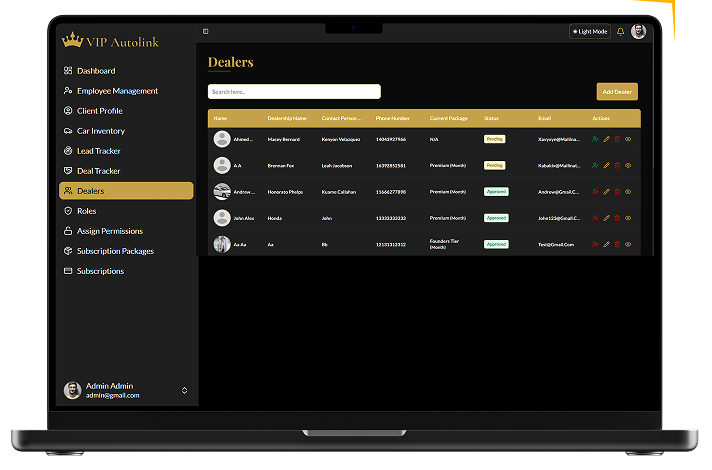The image size is (712, 470).
Task: Edit the Aa Aa dealer with pencil icon
Action: (606, 244)
